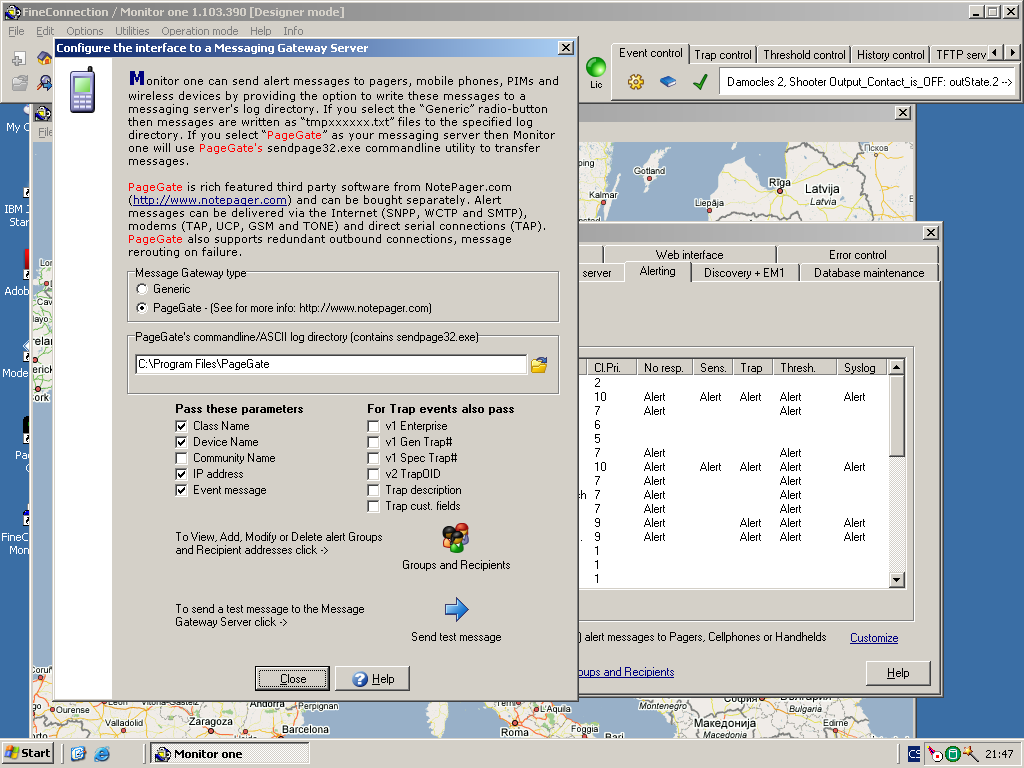Click the yellow gear icon under Event control
The height and width of the screenshot is (768, 1024).
click(x=635, y=82)
